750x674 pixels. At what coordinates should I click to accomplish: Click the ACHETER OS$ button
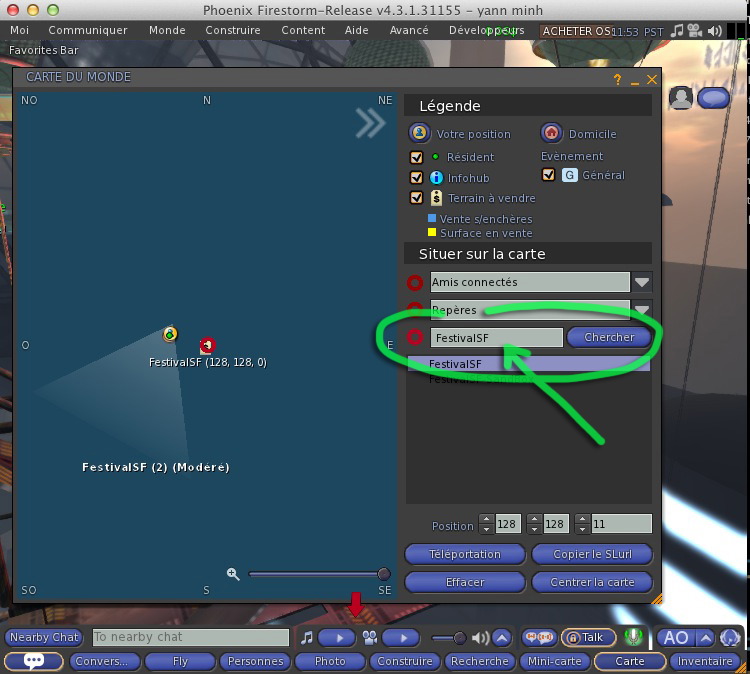click(x=576, y=31)
